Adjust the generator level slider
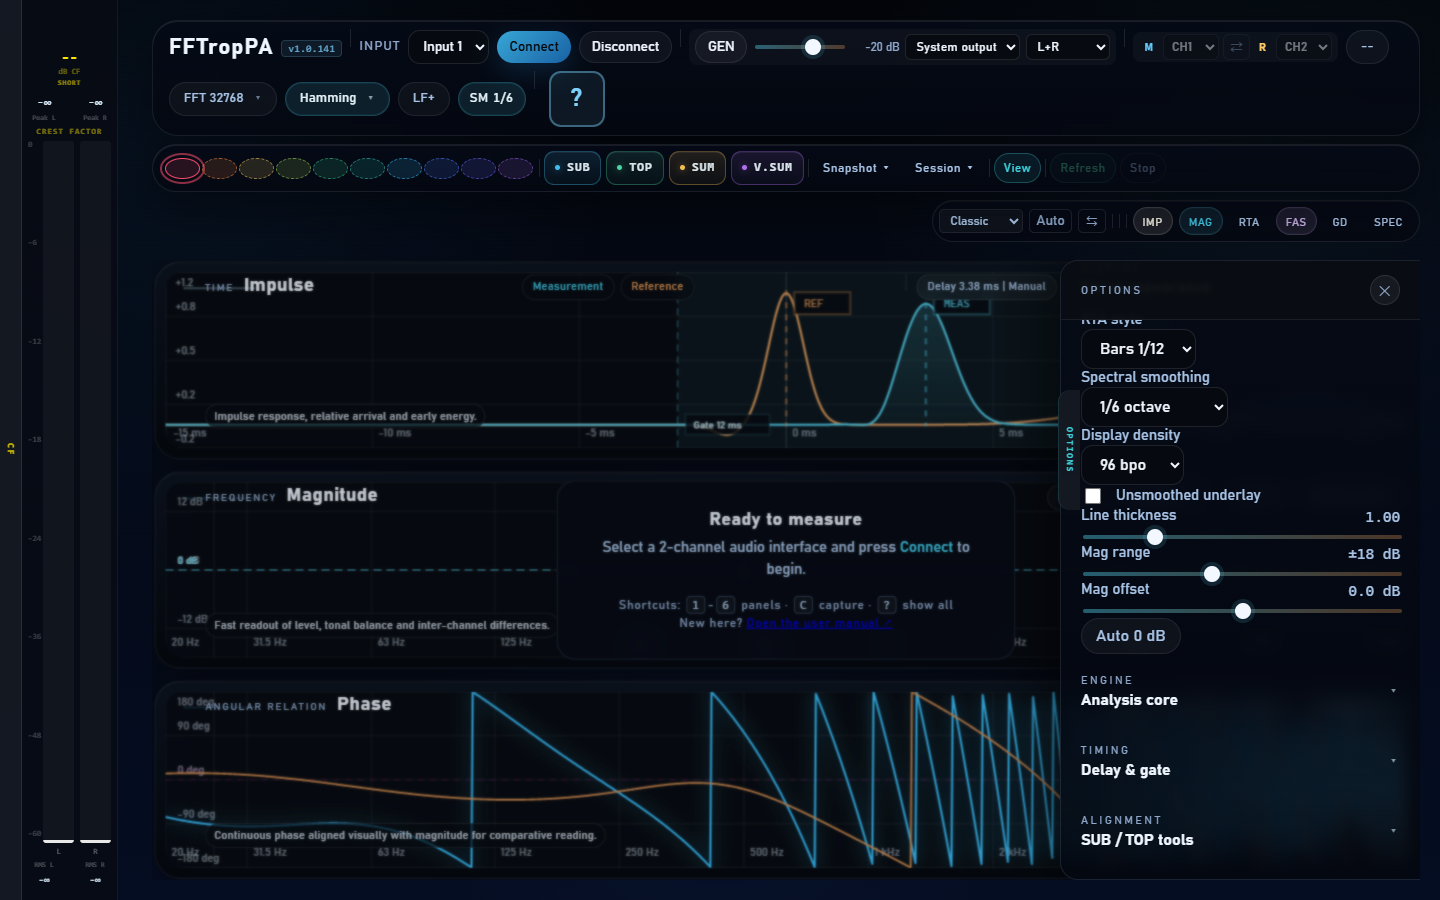This screenshot has width=1440, height=900. [800, 47]
